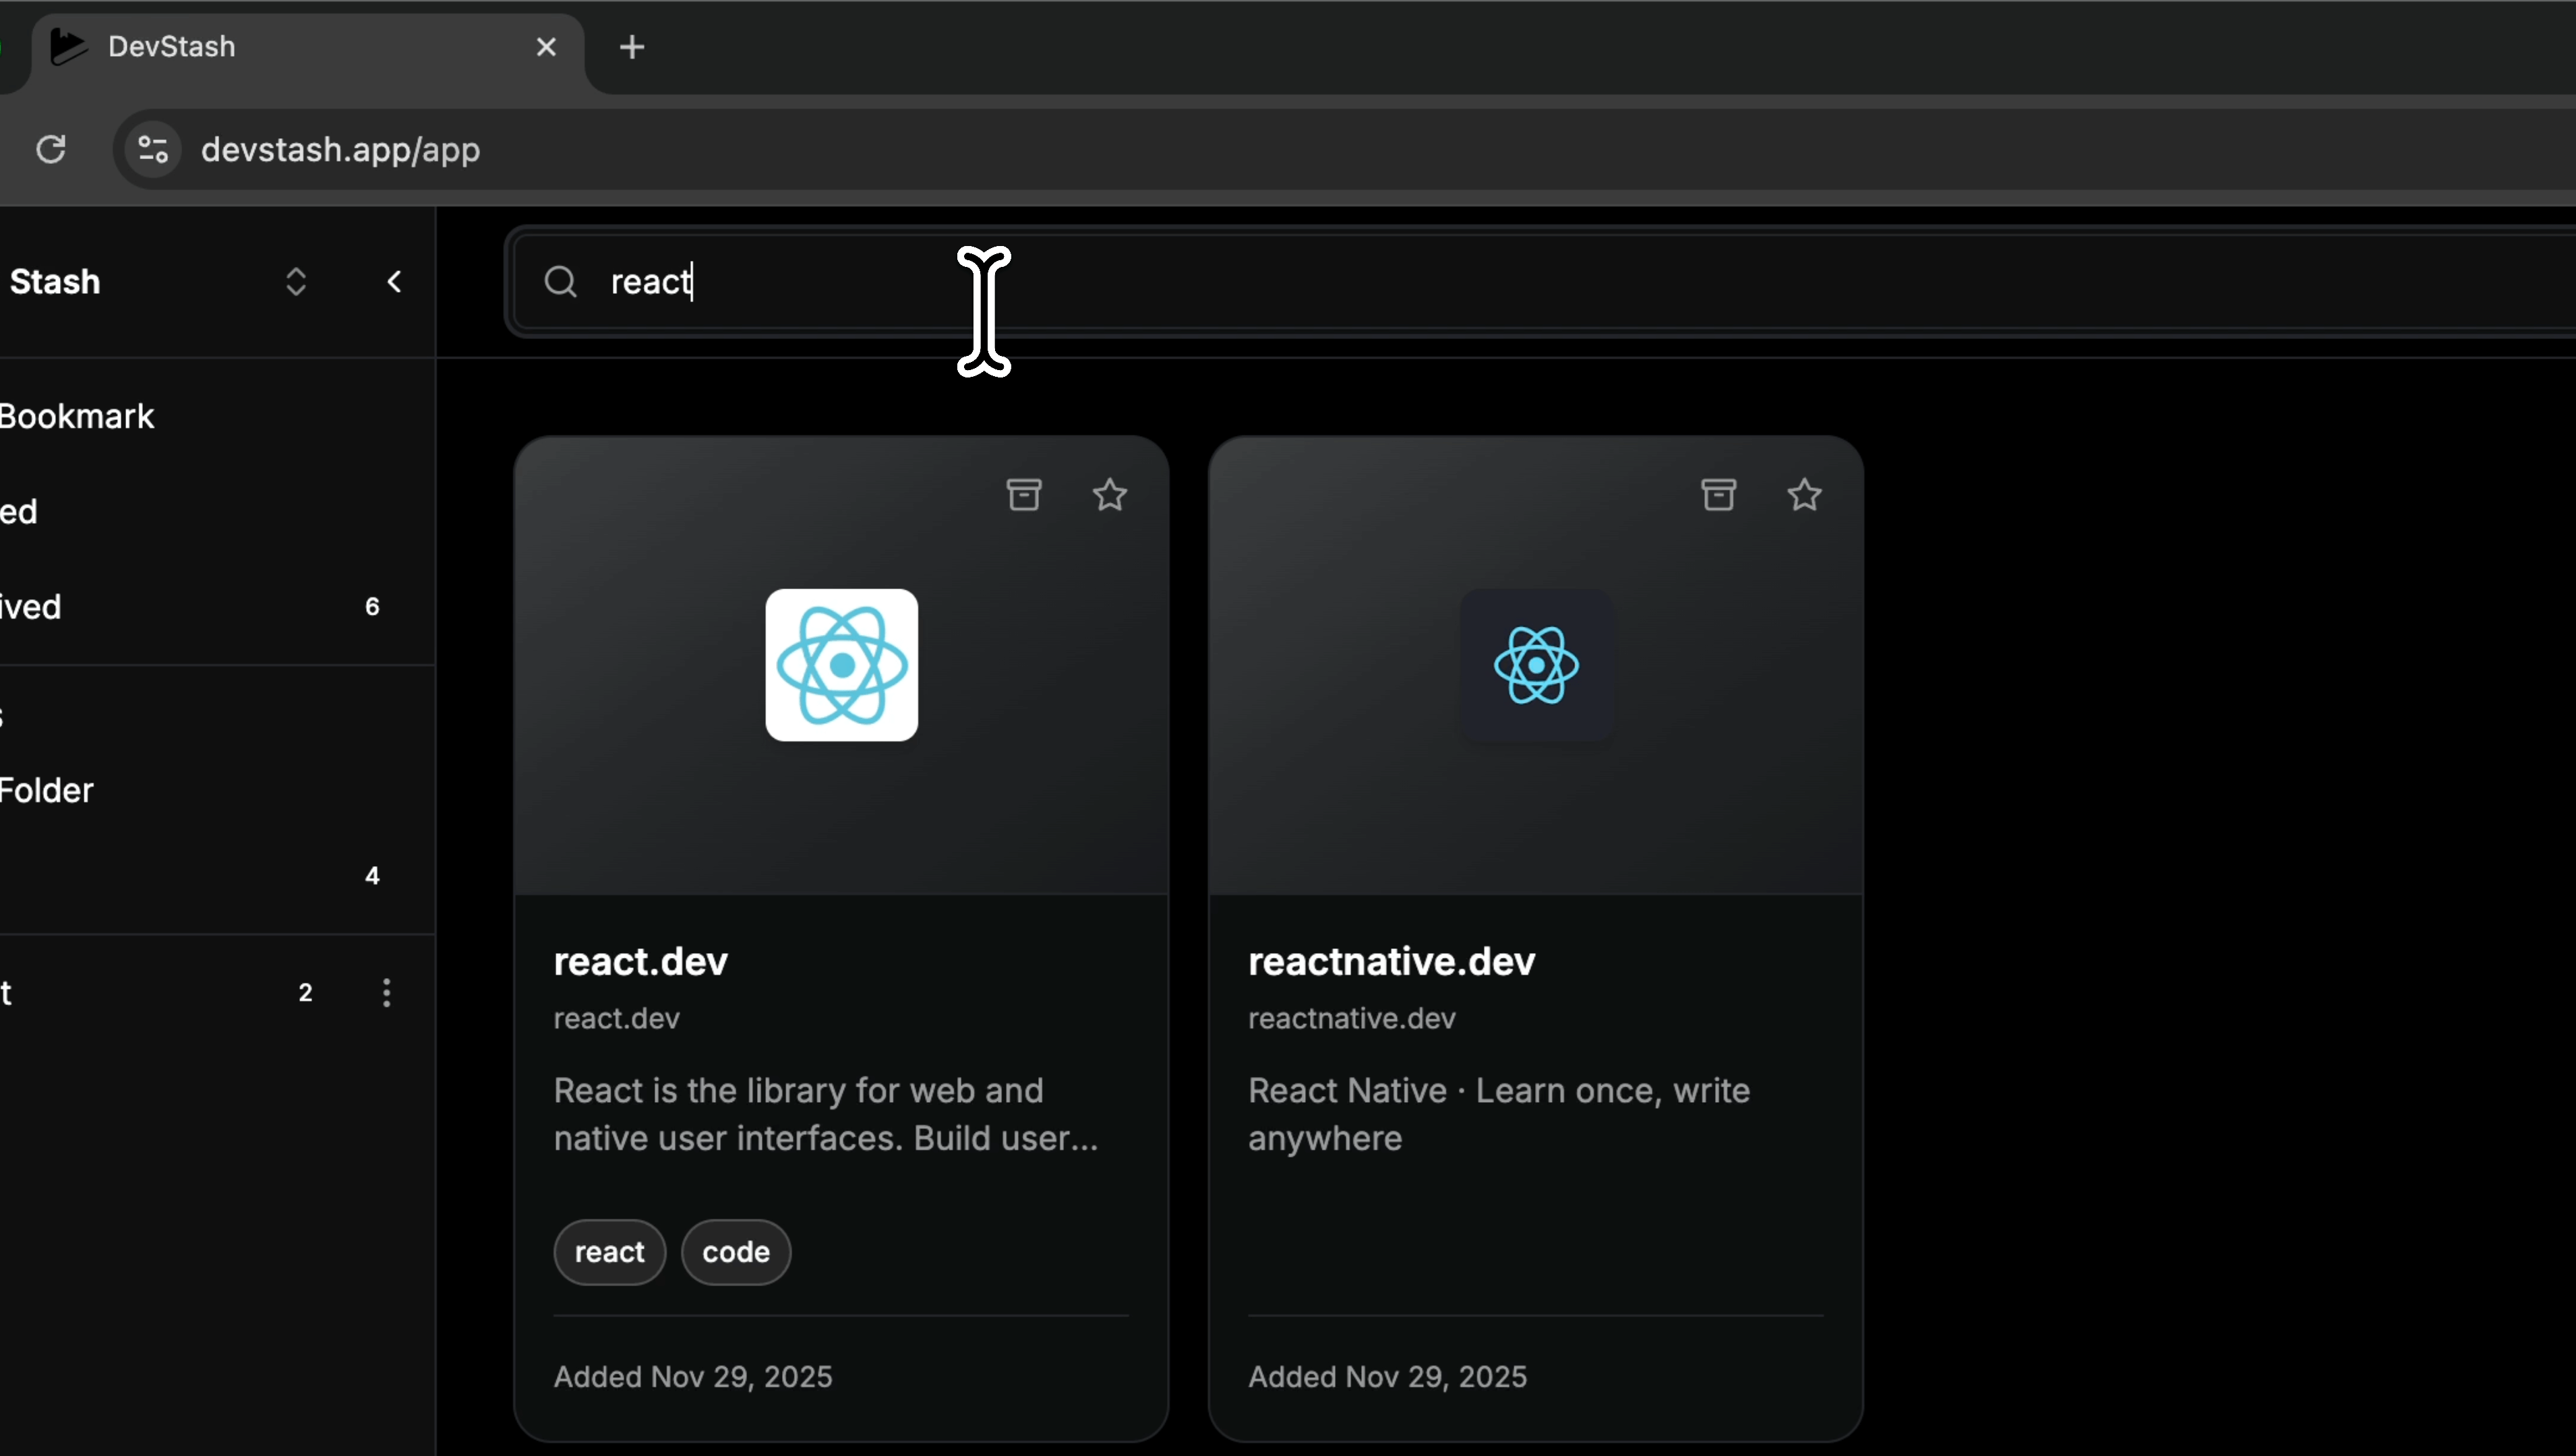Open the Stash switcher dropdown
This screenshot has height=1456, width=2576.
295,282
